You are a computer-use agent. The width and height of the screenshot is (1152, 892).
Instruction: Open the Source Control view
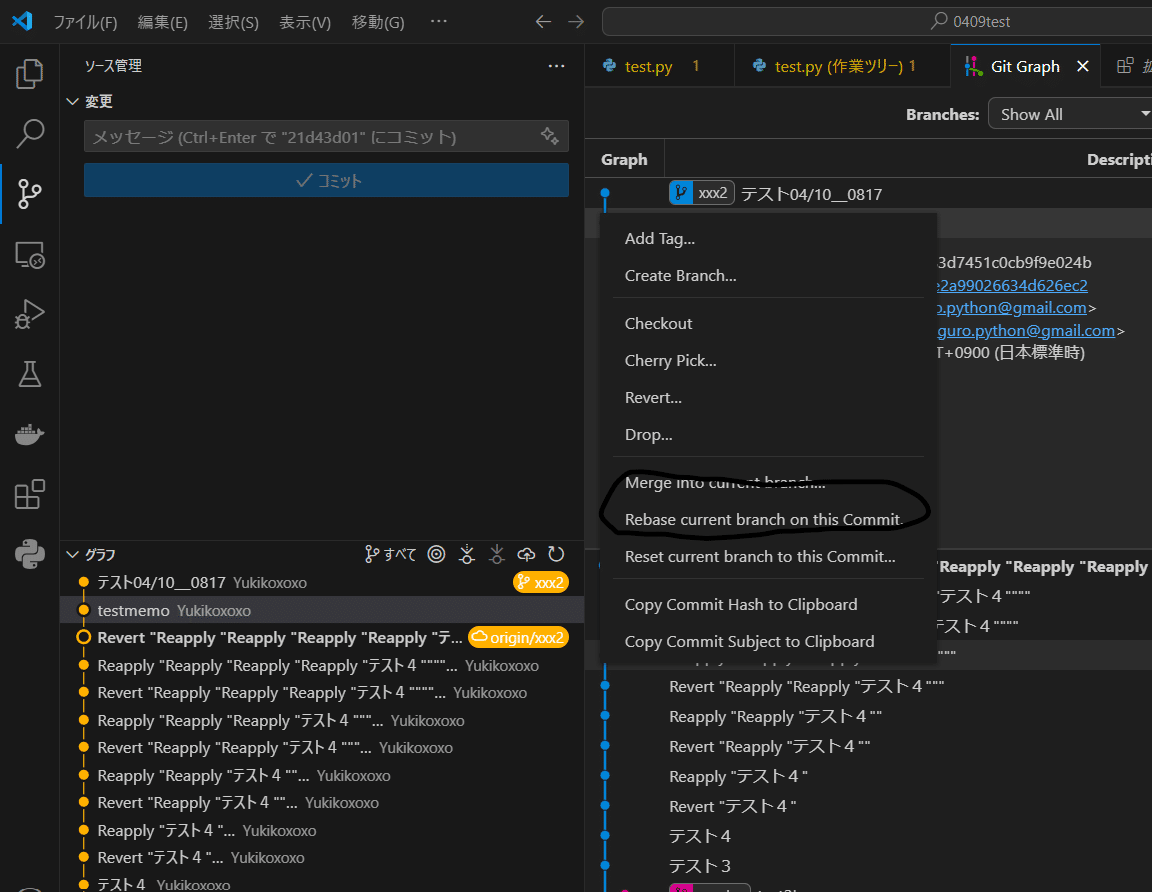[x=29, y=194]
